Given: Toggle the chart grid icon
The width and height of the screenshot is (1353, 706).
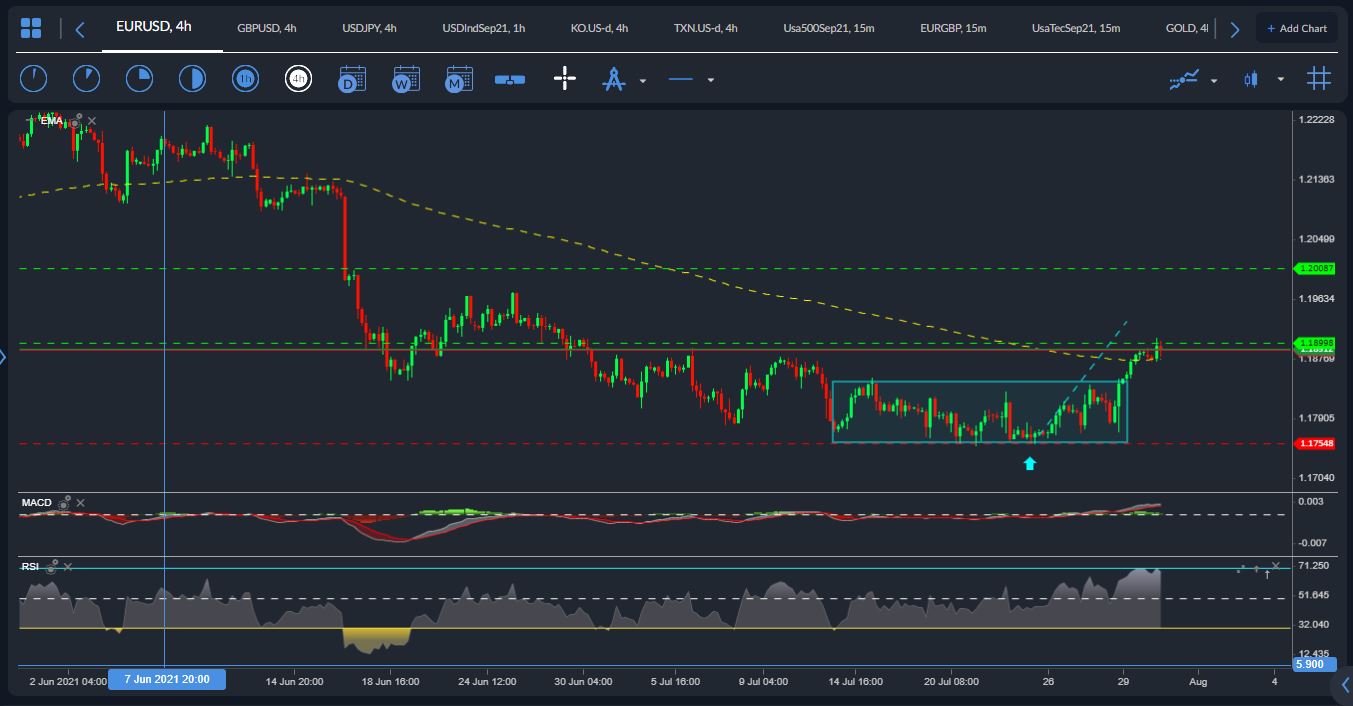Looking at the screenshot, I should pos(1318,78).
